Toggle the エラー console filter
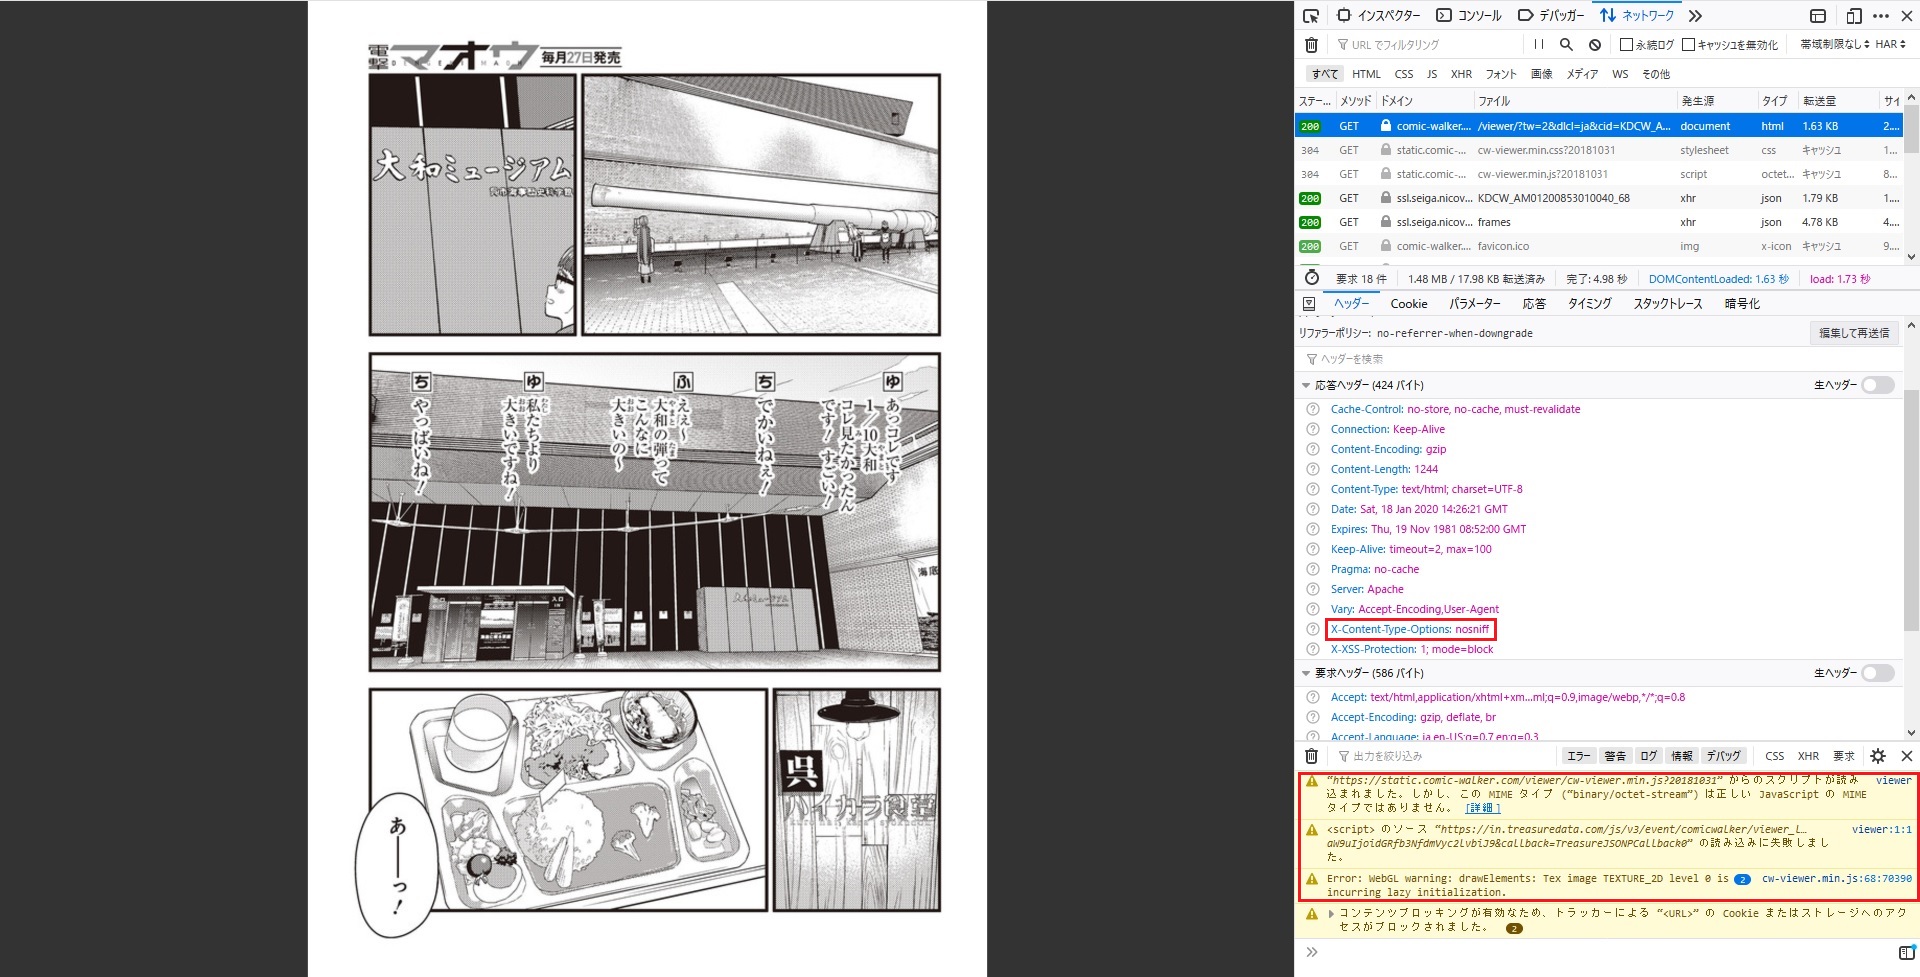The height and width of the screenshot is (977, 1920). 1578,756
